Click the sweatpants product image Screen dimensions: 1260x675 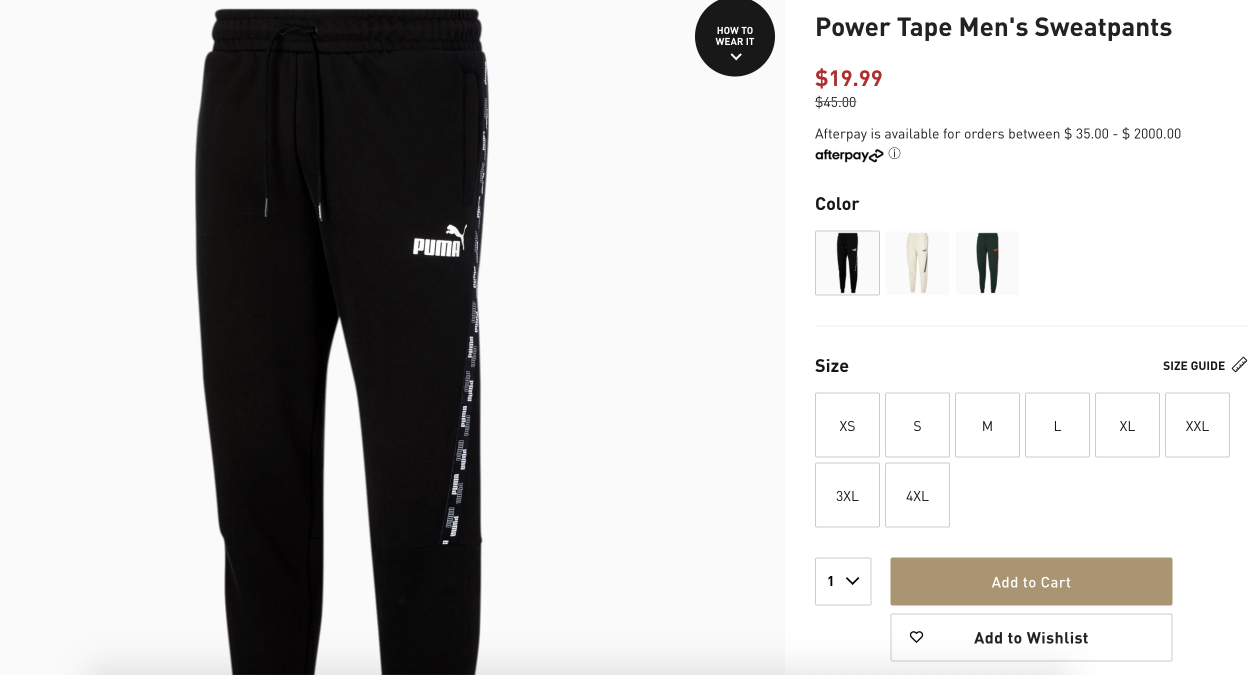coord(350,340)
